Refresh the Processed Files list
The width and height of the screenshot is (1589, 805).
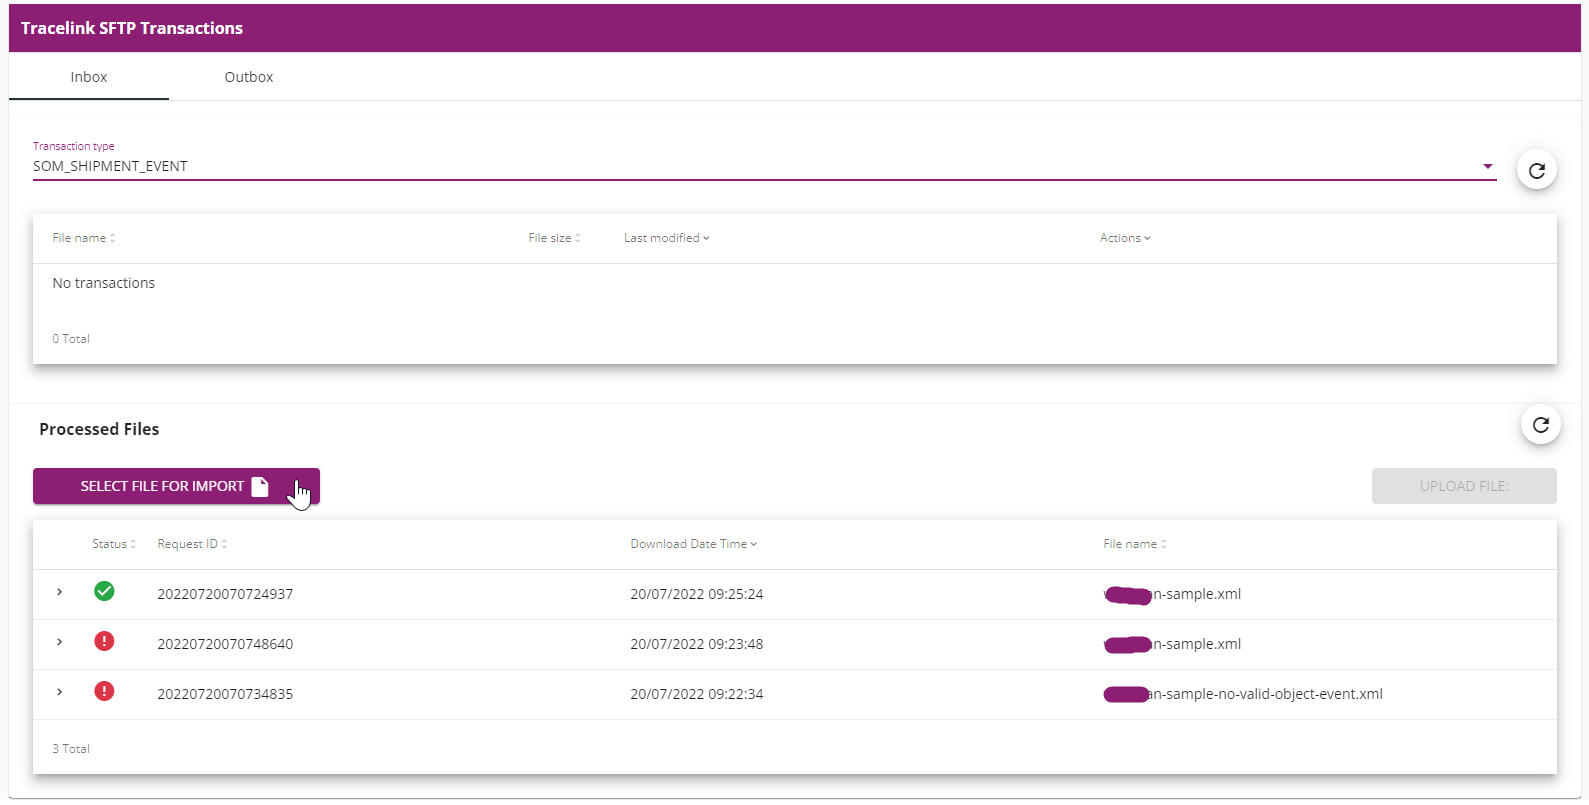pyautogui.click(x=1541, y=425)
